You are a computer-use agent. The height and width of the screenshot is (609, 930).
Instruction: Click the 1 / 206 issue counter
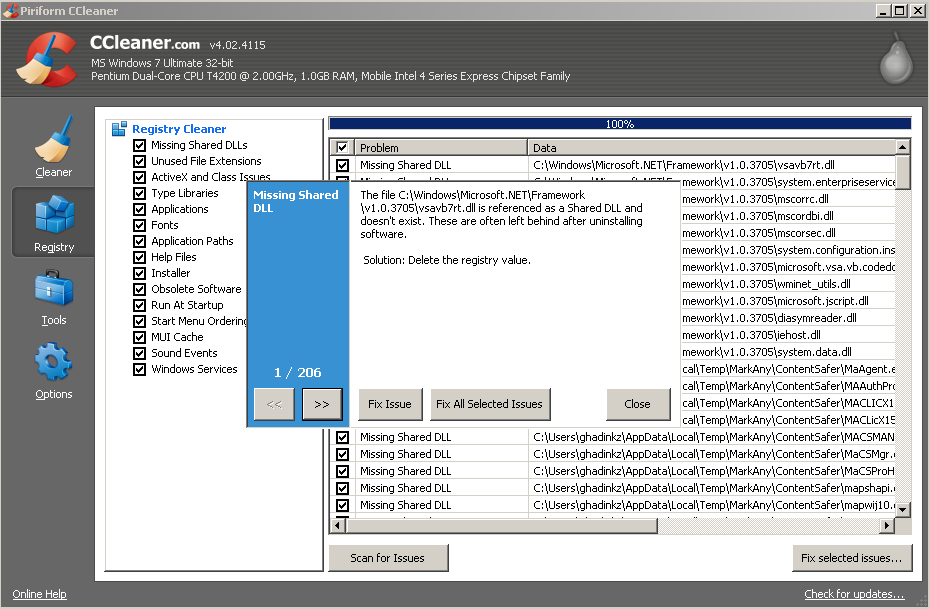pyautogui.click(x=298, y=372)
